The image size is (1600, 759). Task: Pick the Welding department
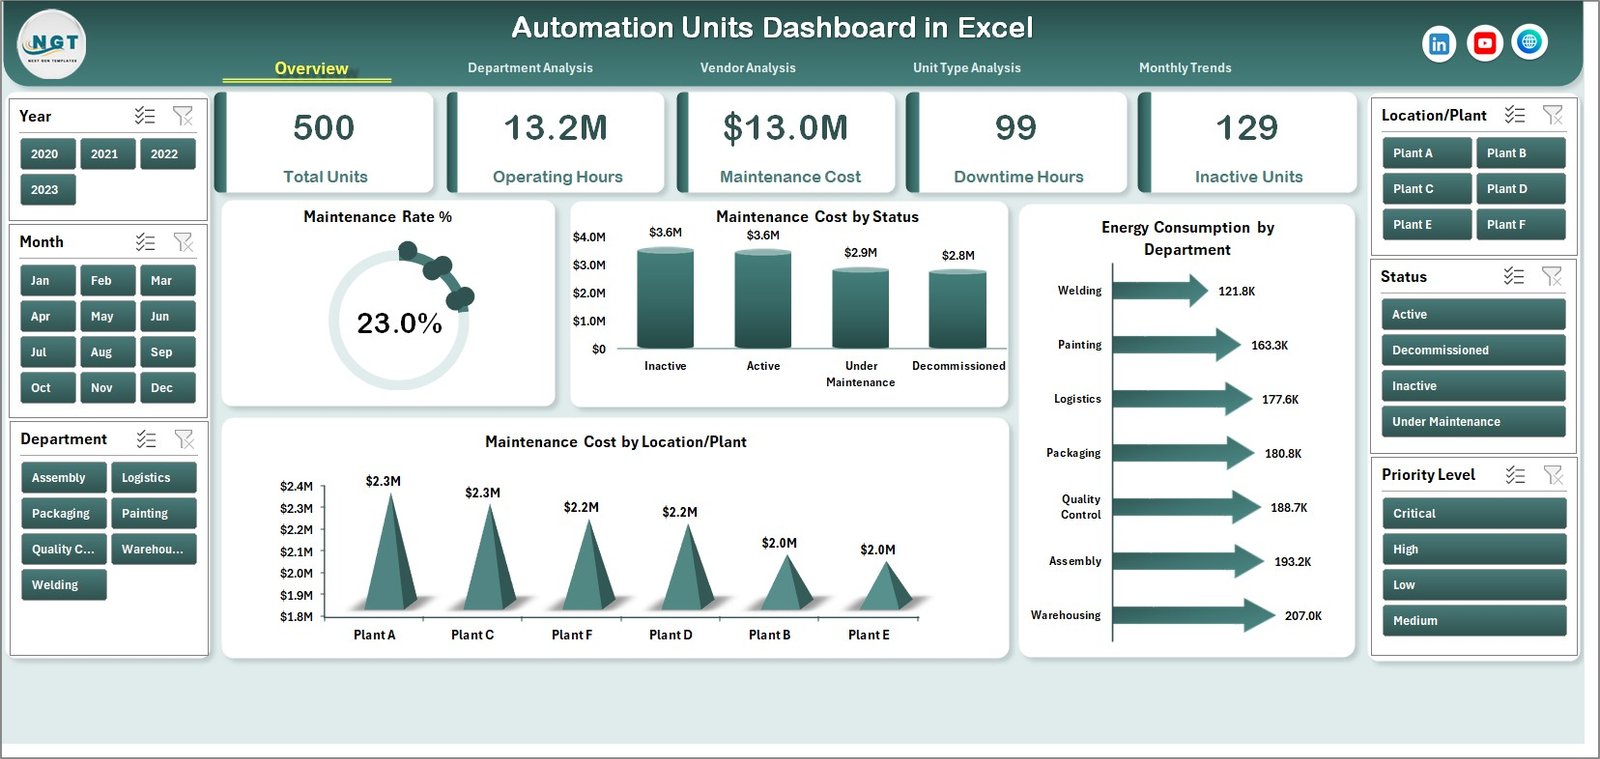(x=62, y=585)
